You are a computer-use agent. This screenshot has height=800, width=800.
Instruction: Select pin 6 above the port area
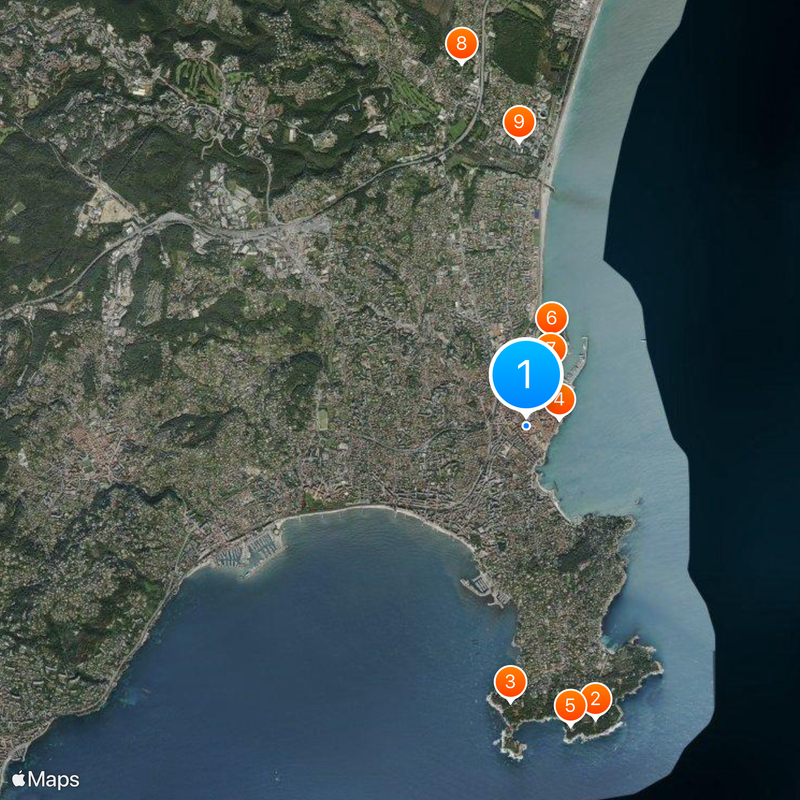tap(552, 318)
